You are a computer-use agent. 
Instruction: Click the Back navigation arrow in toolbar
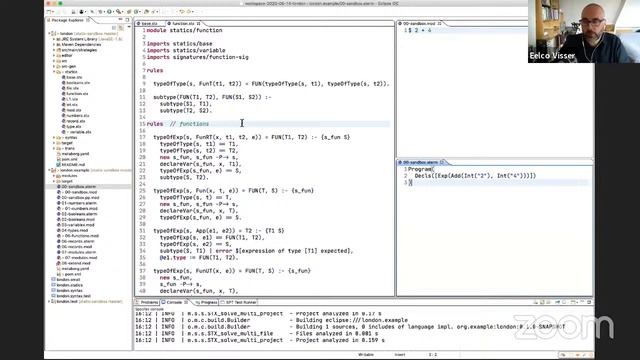coord(182,12)
